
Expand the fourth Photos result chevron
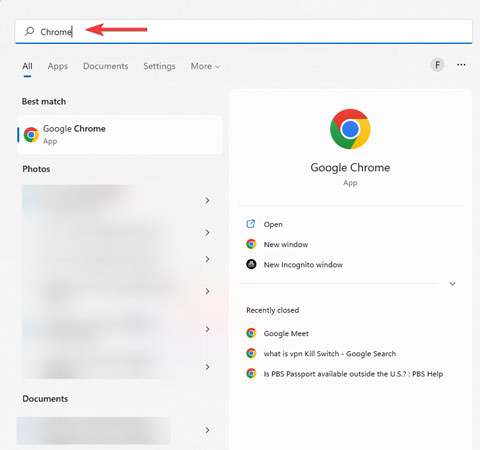coord(207,291)
